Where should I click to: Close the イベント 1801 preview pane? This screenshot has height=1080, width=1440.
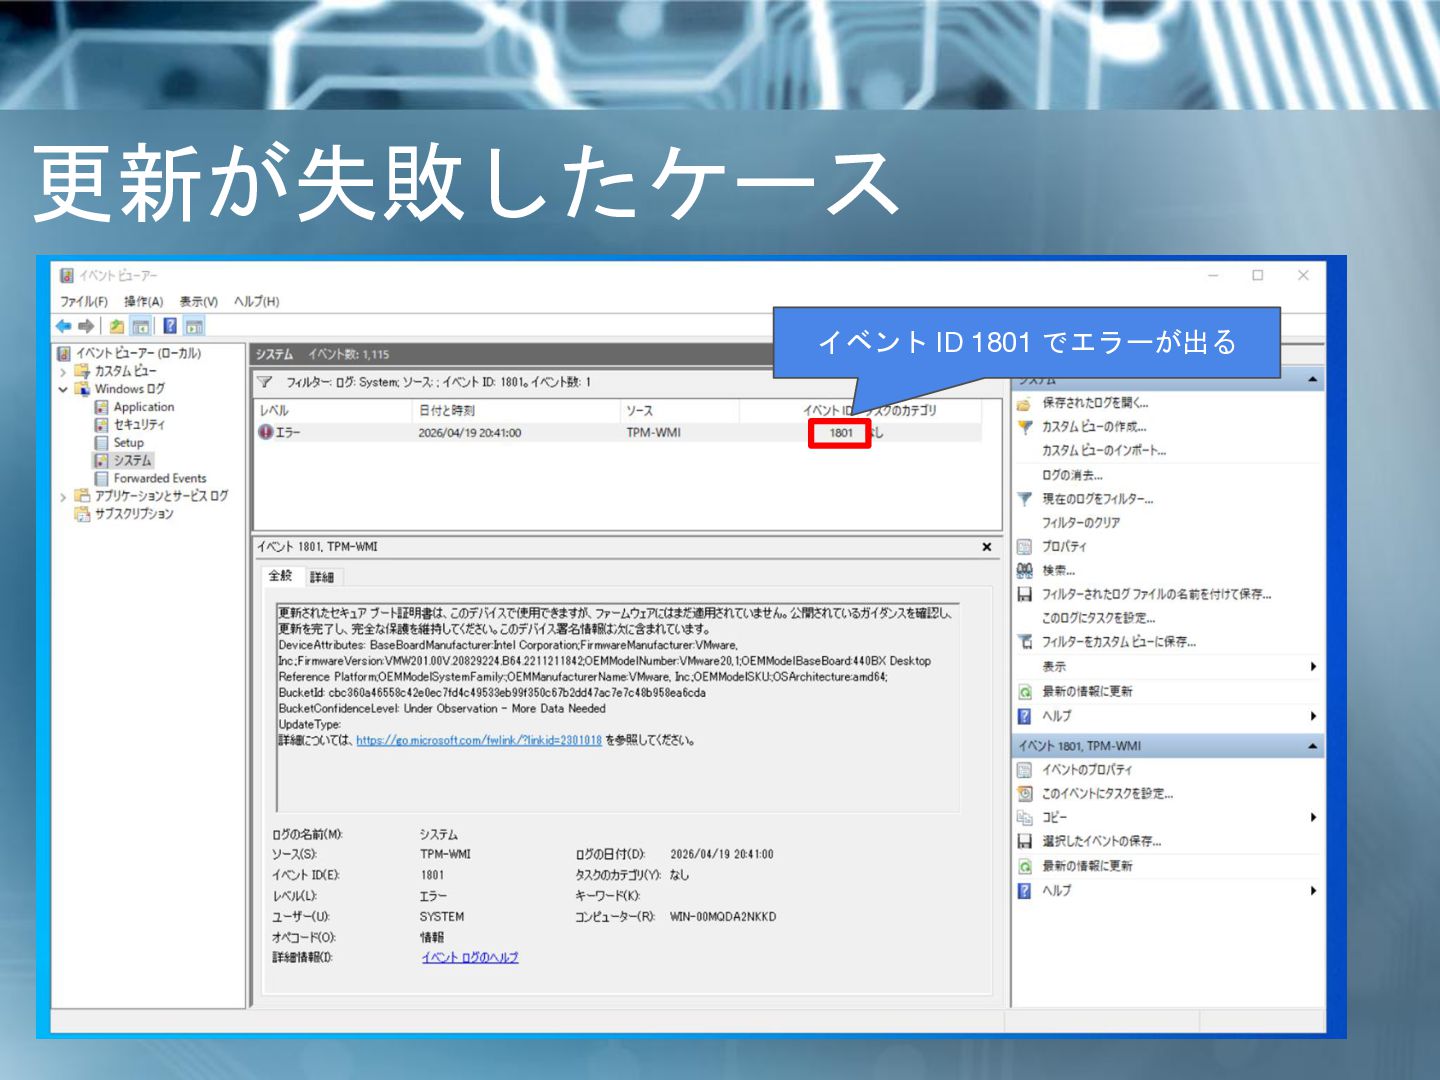coord(987,547)
